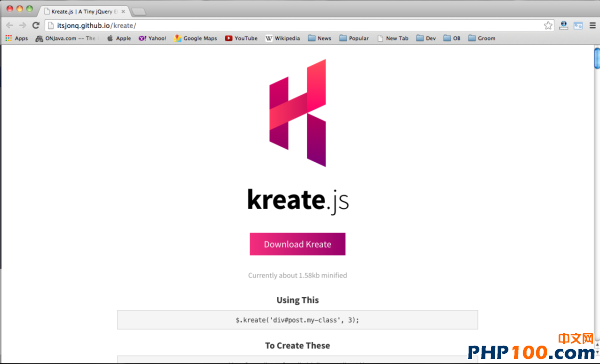Viewport: 600px width, 364px height.
Task: Expand the Dev bookmarks folder
Action: [426, 38]
